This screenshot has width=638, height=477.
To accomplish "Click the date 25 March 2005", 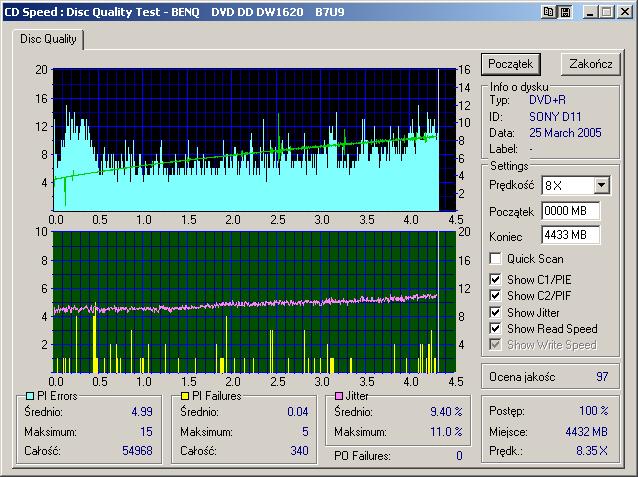I will pyautogui.click(x=565, y=133).
